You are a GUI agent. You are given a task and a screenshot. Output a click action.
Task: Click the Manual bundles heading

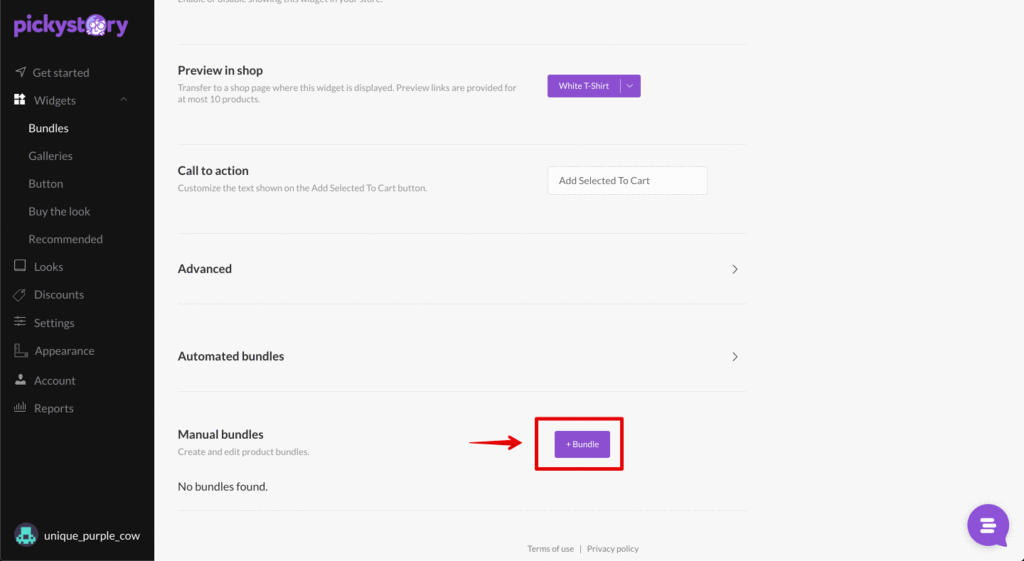click(x=221, y=434)
